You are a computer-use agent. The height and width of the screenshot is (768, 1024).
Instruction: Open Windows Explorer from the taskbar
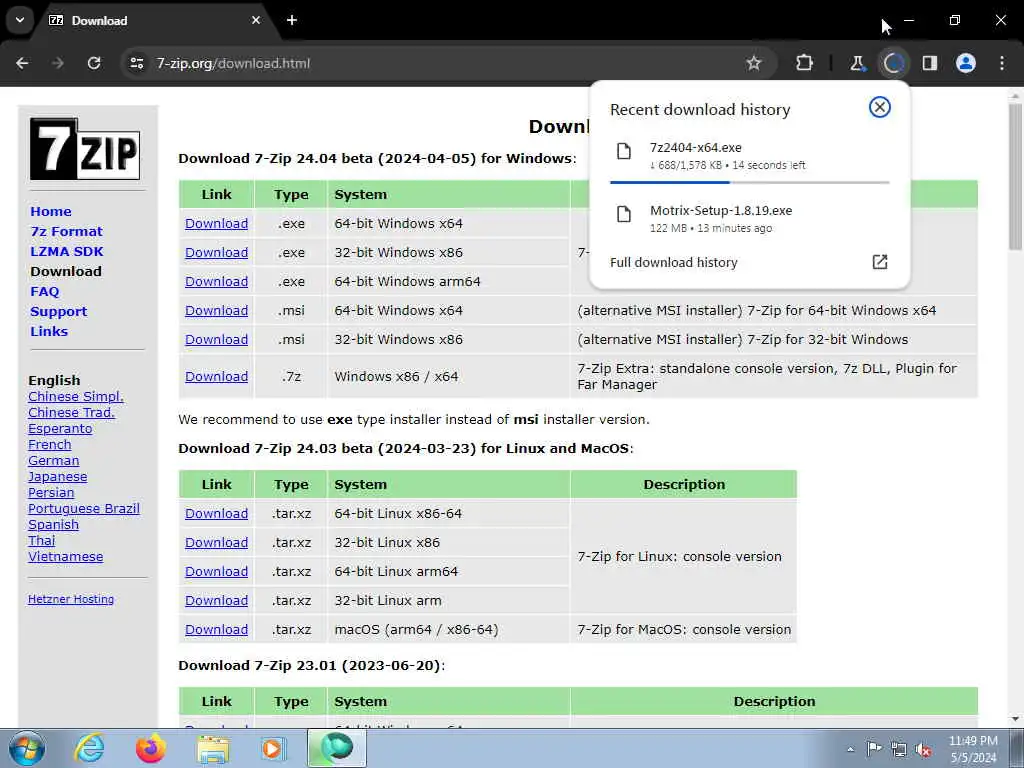(213, 750)
